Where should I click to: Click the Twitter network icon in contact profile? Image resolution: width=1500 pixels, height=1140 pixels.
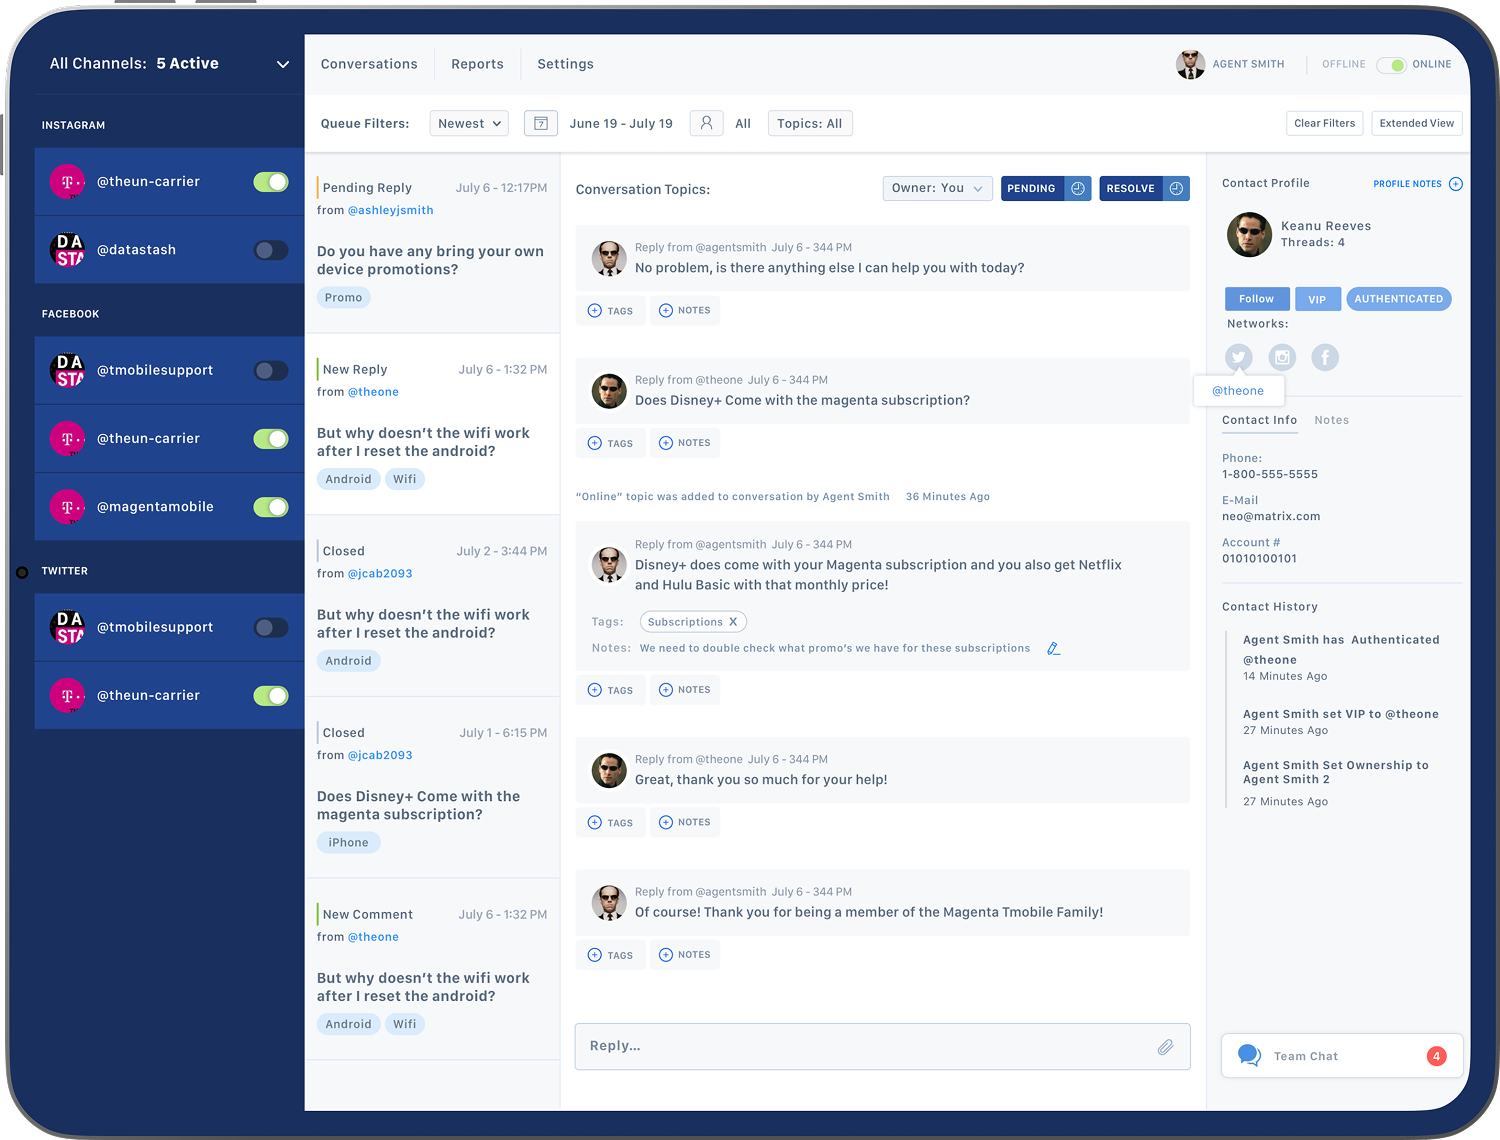(1239, 357)
